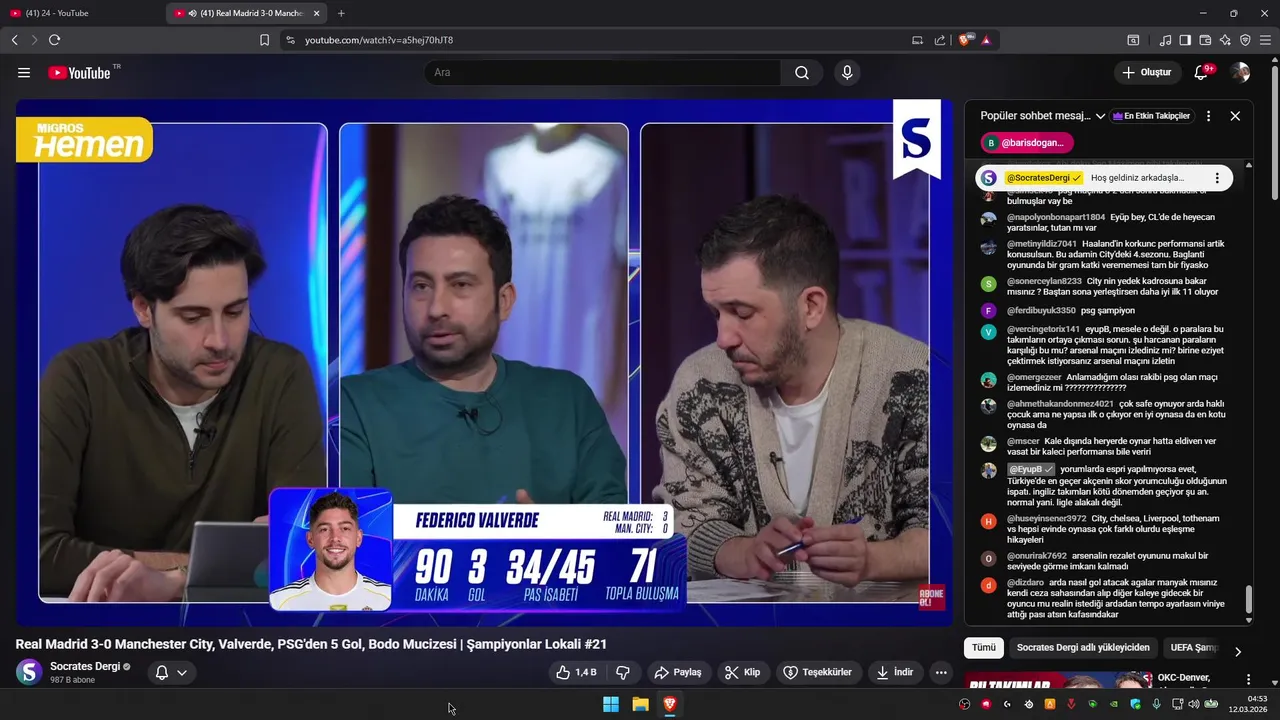Open more video actions three-dot menu
Image resolution: width=1280 pixels, height=720 pixels.
tap(941, 672)
